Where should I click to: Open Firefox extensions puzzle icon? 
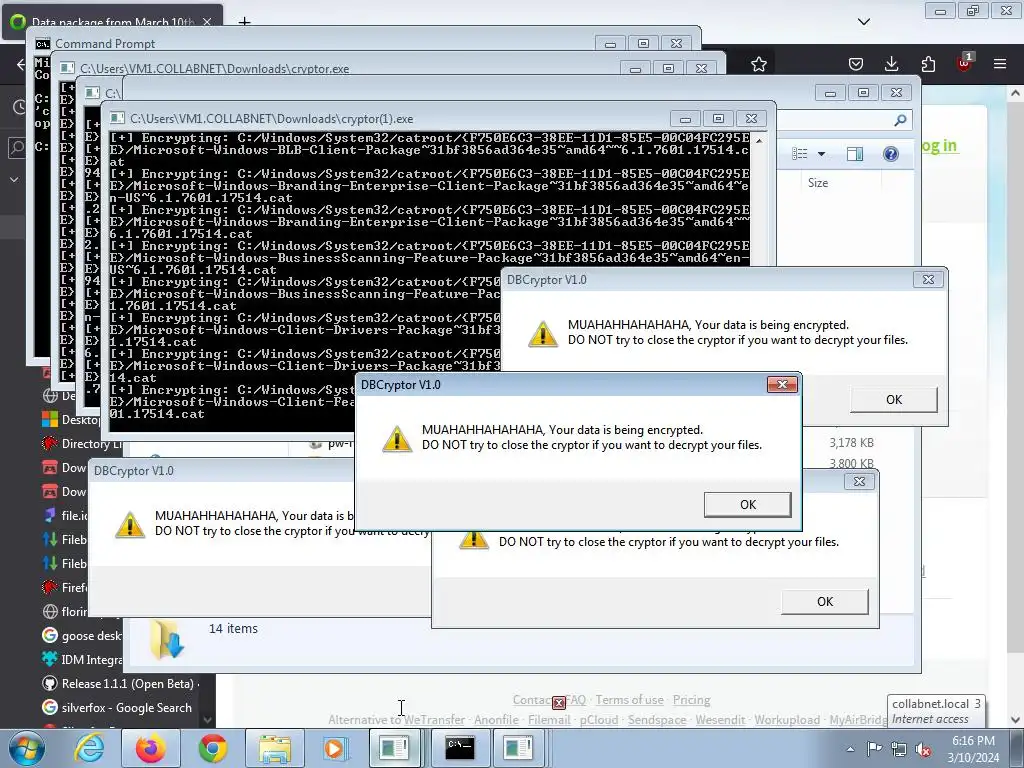click(x=928, y=64)
